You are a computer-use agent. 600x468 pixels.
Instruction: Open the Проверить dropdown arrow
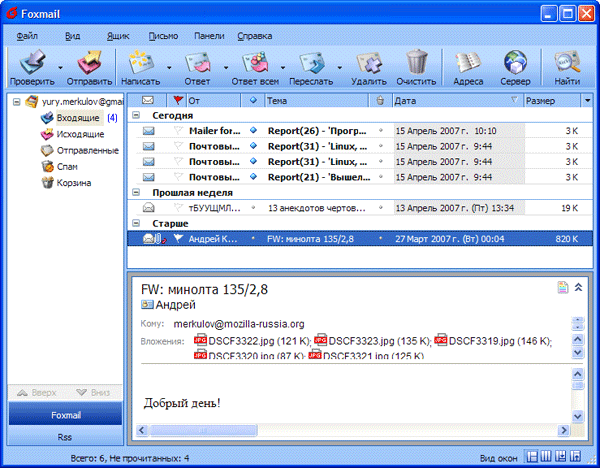(x=60, y=68)
